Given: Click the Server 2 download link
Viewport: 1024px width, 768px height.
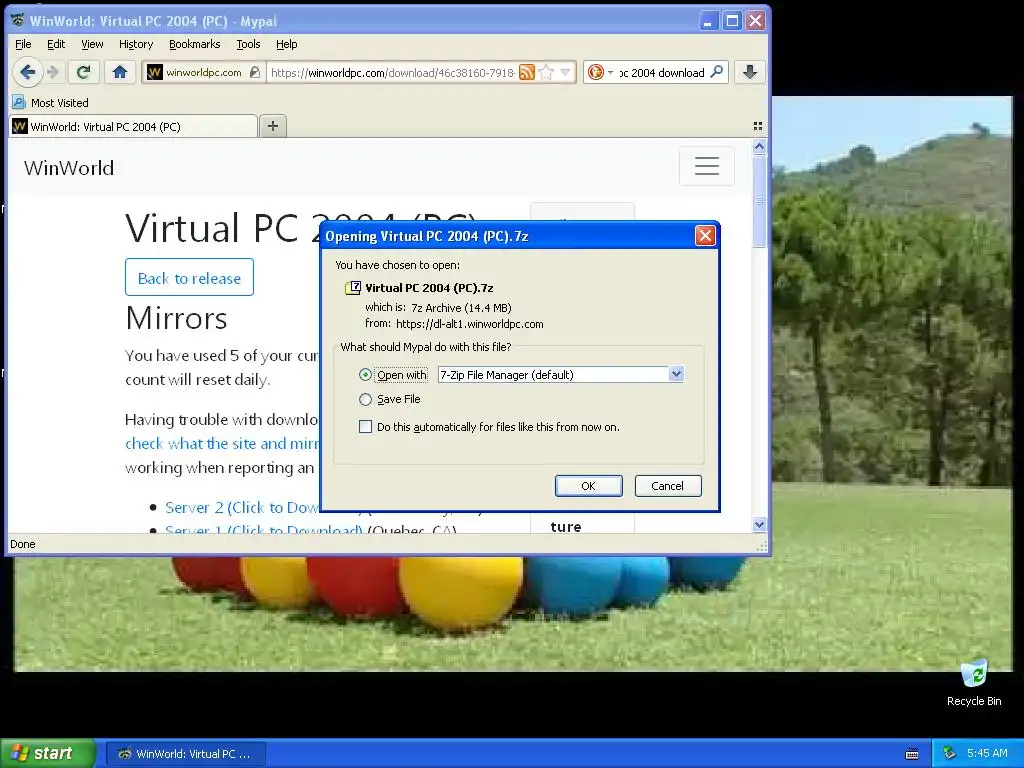Looking at the screenshot, I should click(x=242, y=507).
